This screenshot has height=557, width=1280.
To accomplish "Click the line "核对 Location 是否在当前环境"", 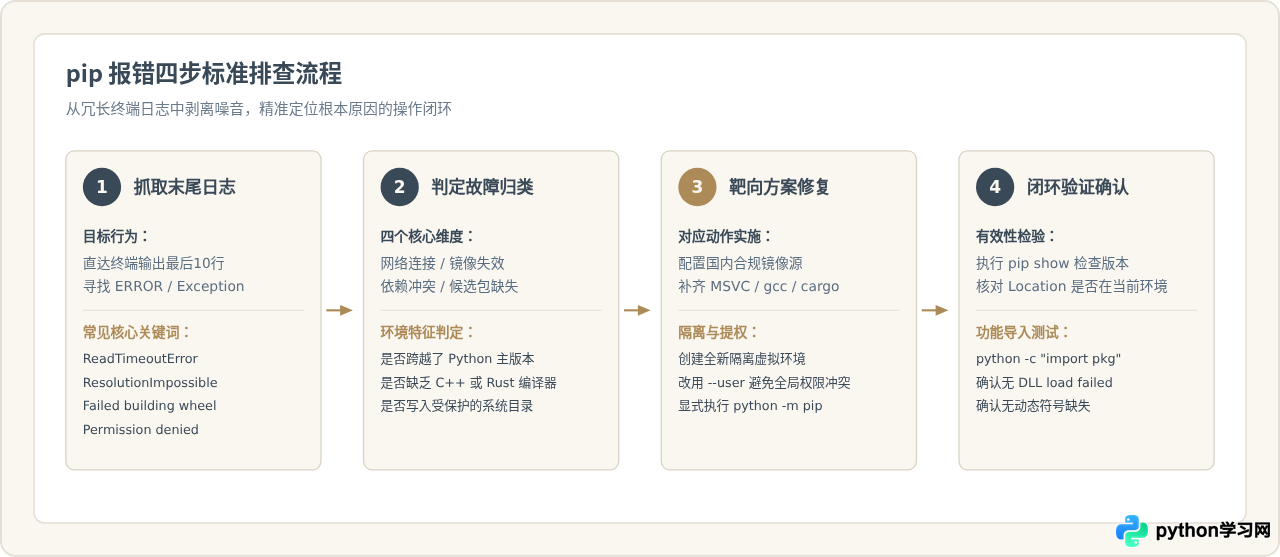I will [1072, 286].
